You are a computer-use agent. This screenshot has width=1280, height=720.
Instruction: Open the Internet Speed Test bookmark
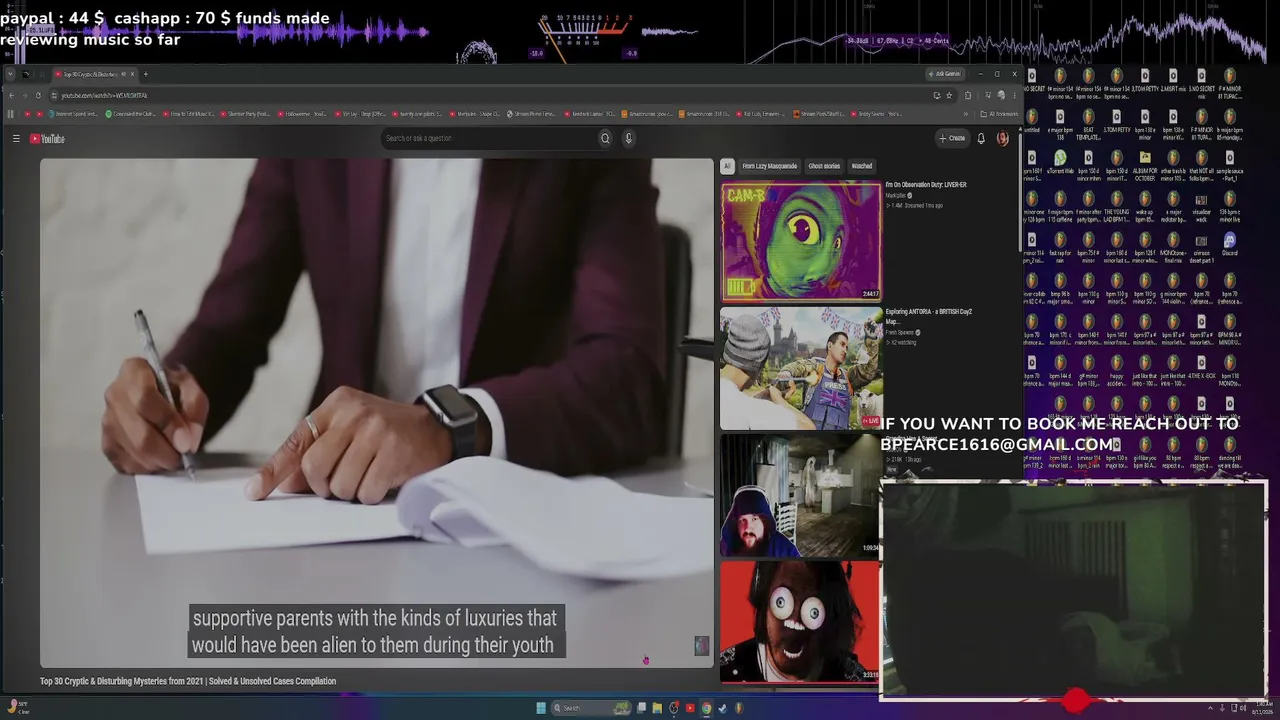click(x=73, y=114)
